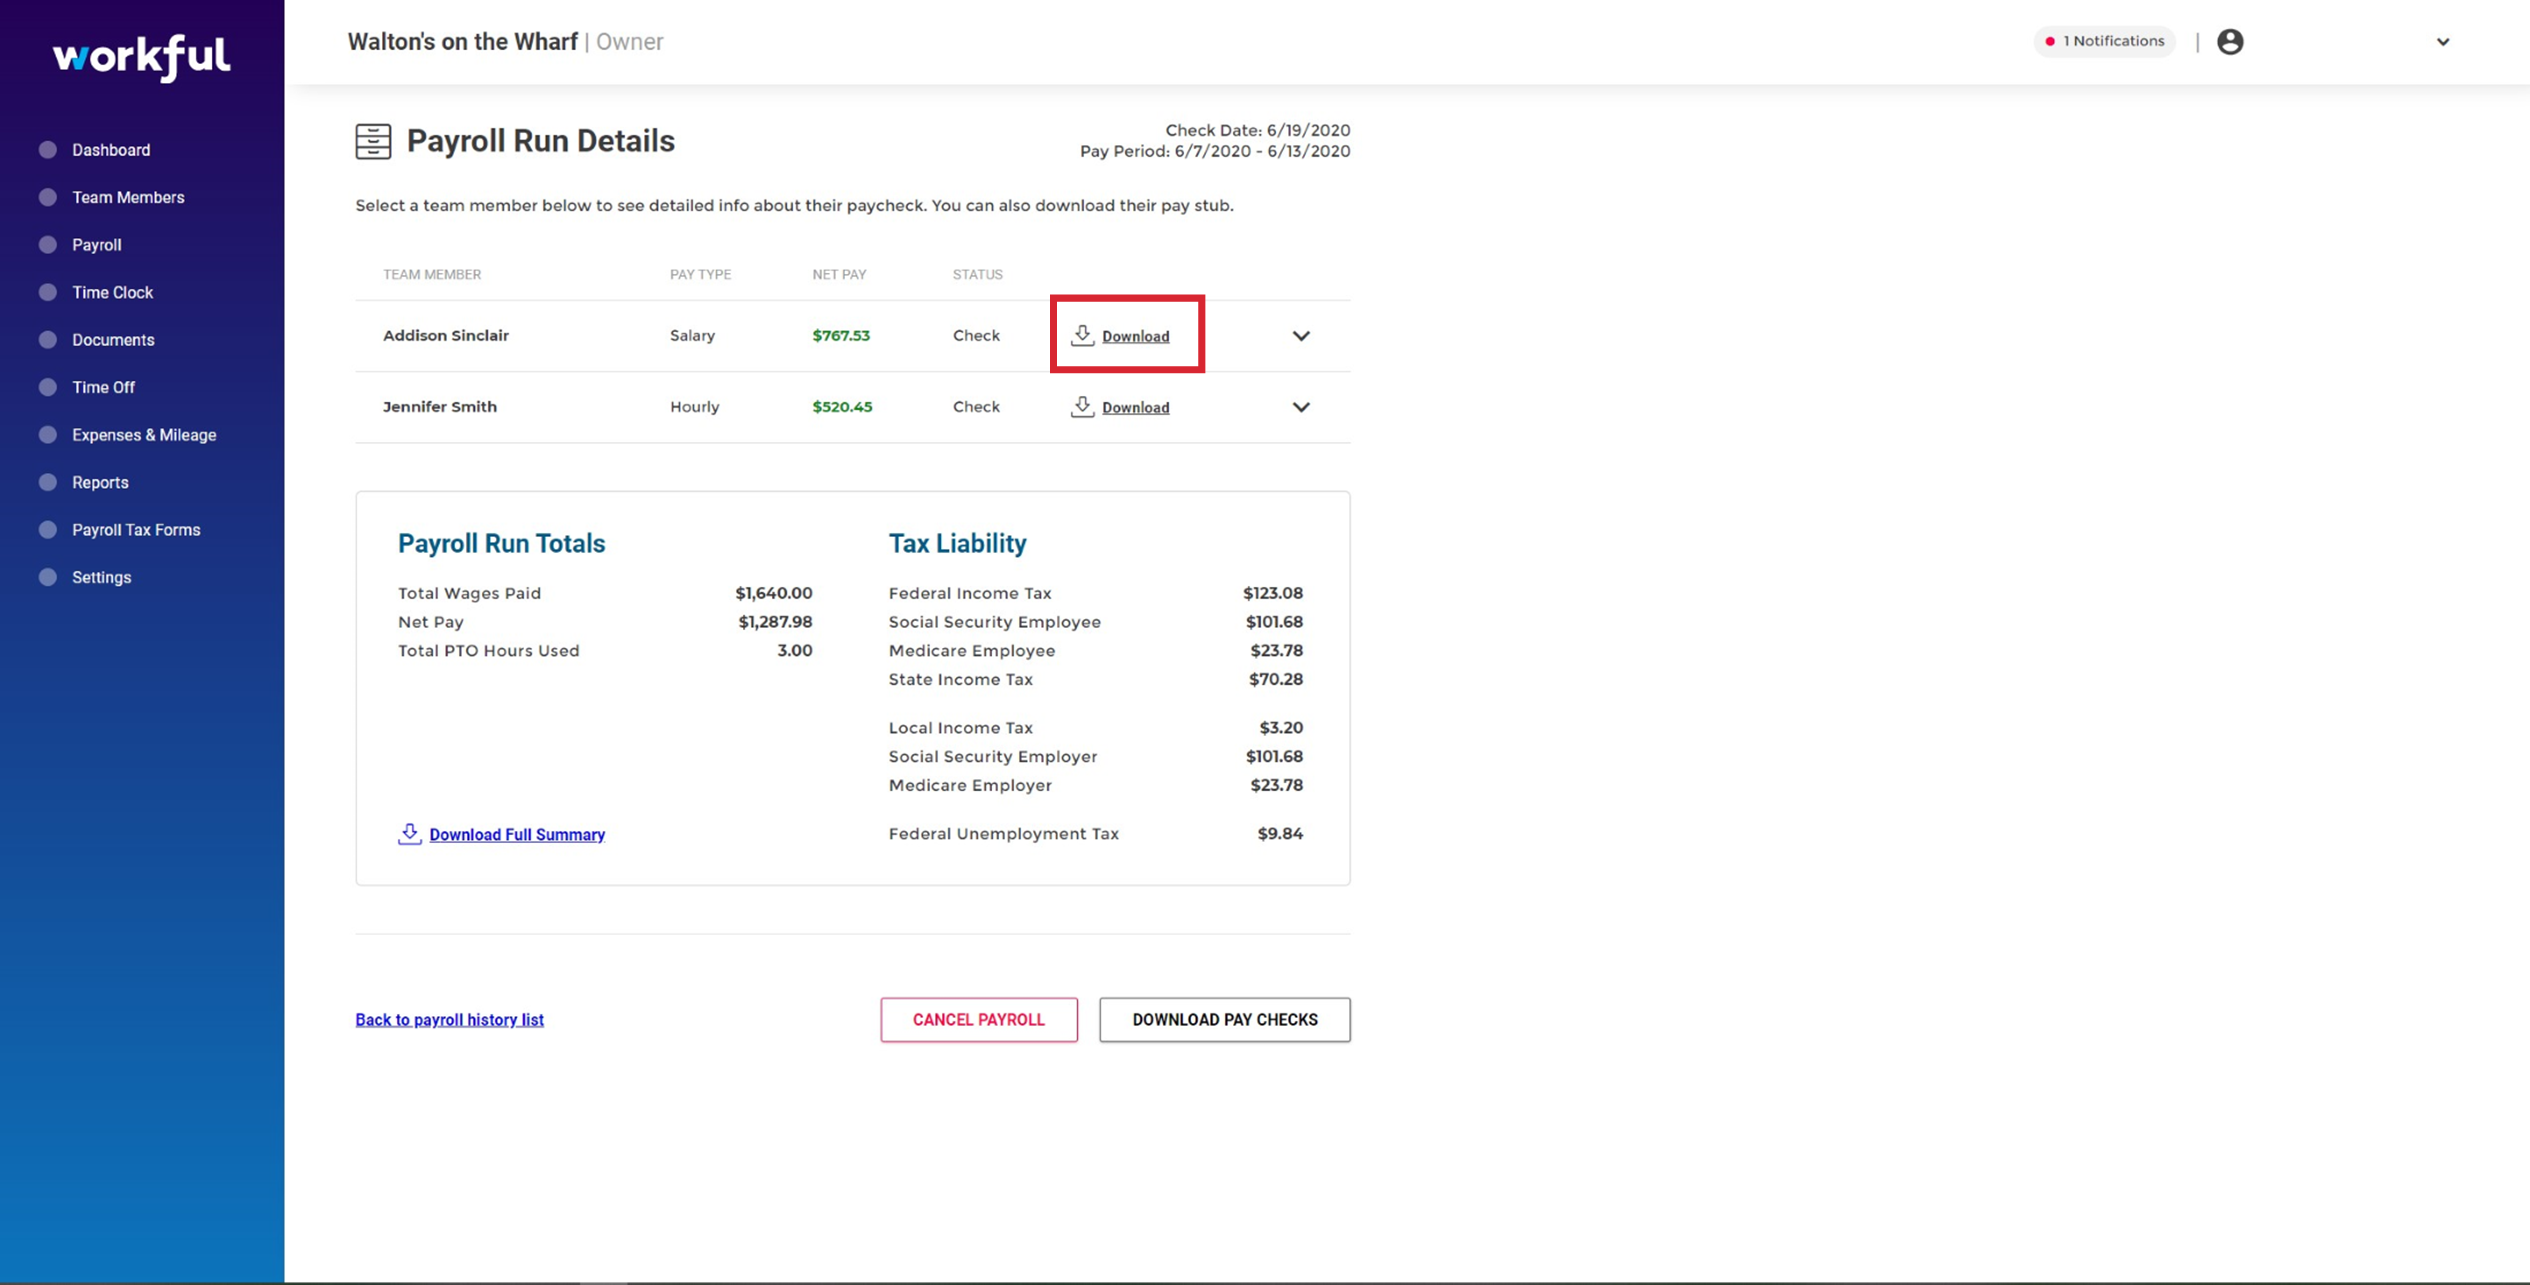Open Documents section in sidebar
Image resolution: width=2530 pixels, height=1285 pixels.
(x=113, y=340)
